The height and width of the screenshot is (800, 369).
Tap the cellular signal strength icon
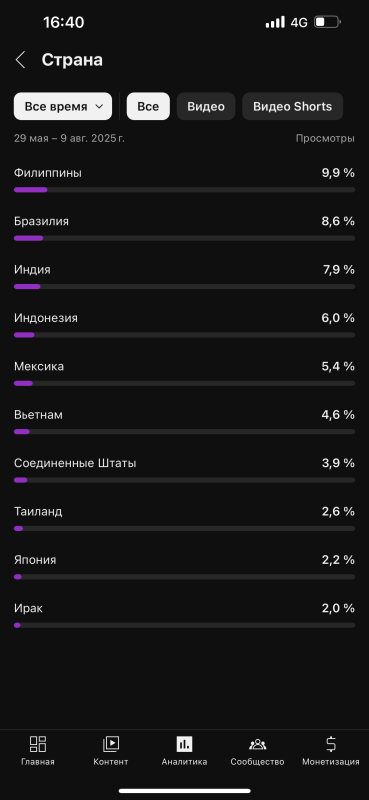tap(276, 22)
